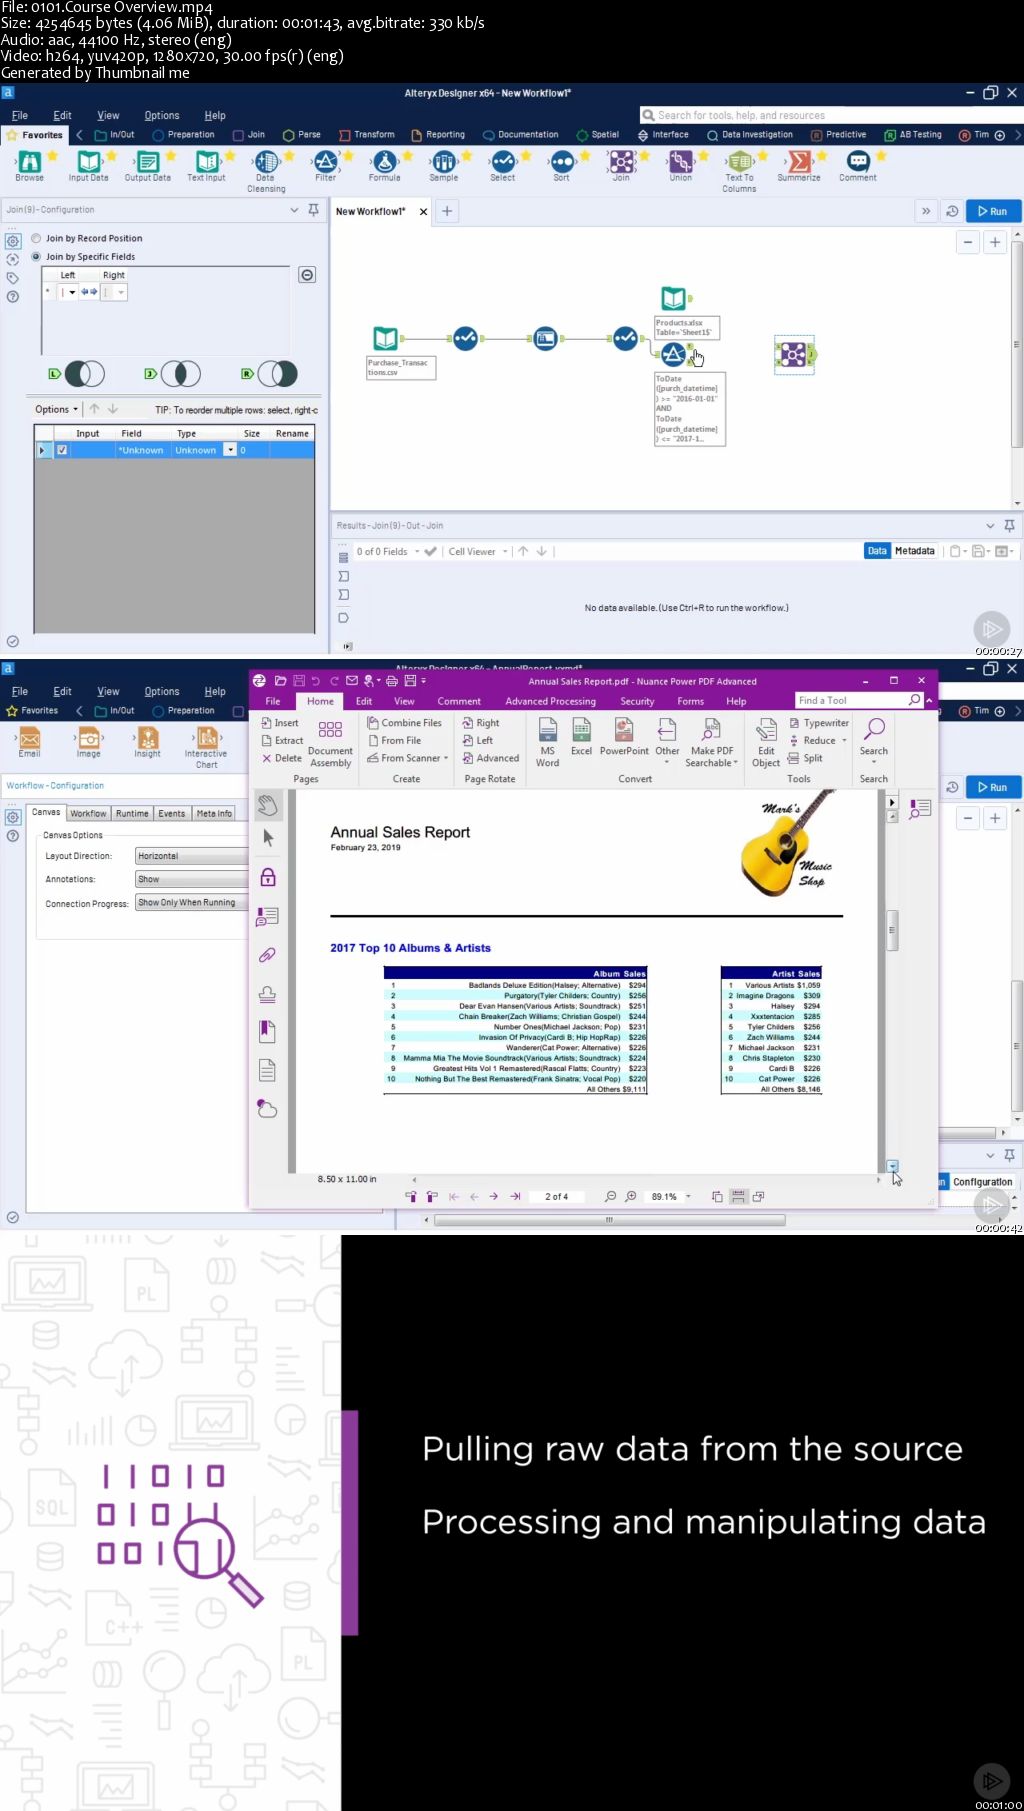
Task: Select the Select tool icon
Action: [503, 161]
